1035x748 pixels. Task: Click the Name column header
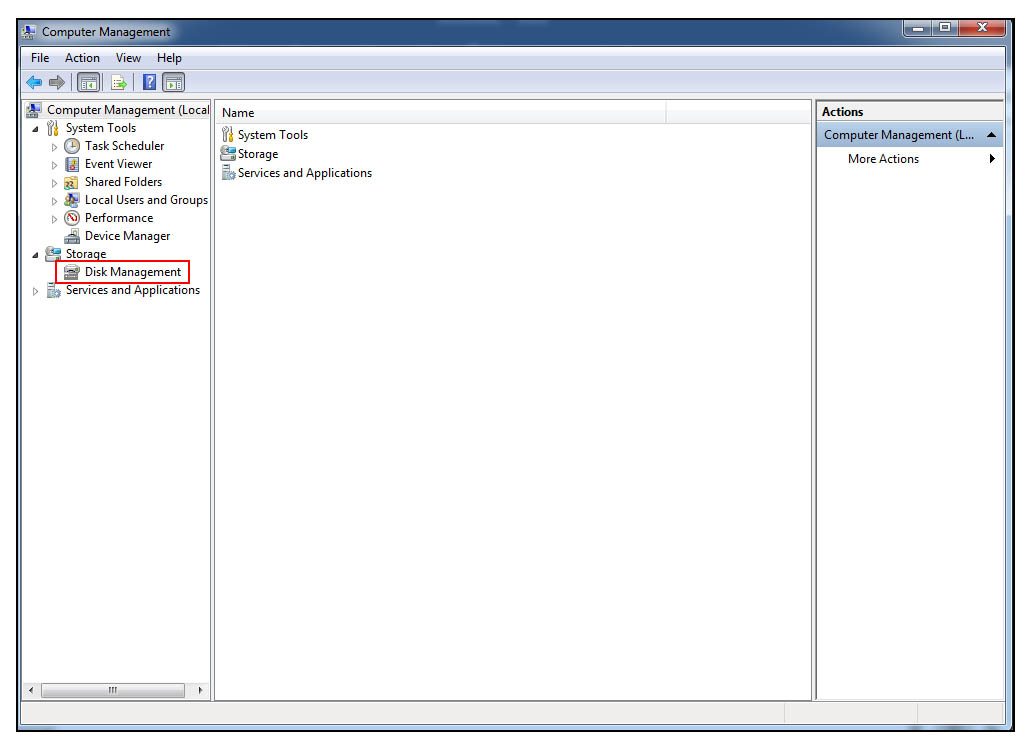(441, 113)
